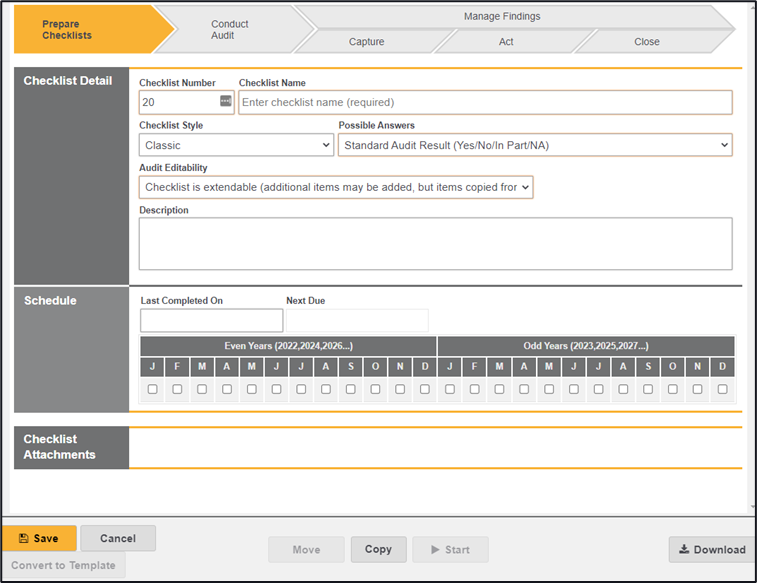Screen dimensions: 757x583
Task: Click the Last Completed On date field
Action: (x=211, y=320)
